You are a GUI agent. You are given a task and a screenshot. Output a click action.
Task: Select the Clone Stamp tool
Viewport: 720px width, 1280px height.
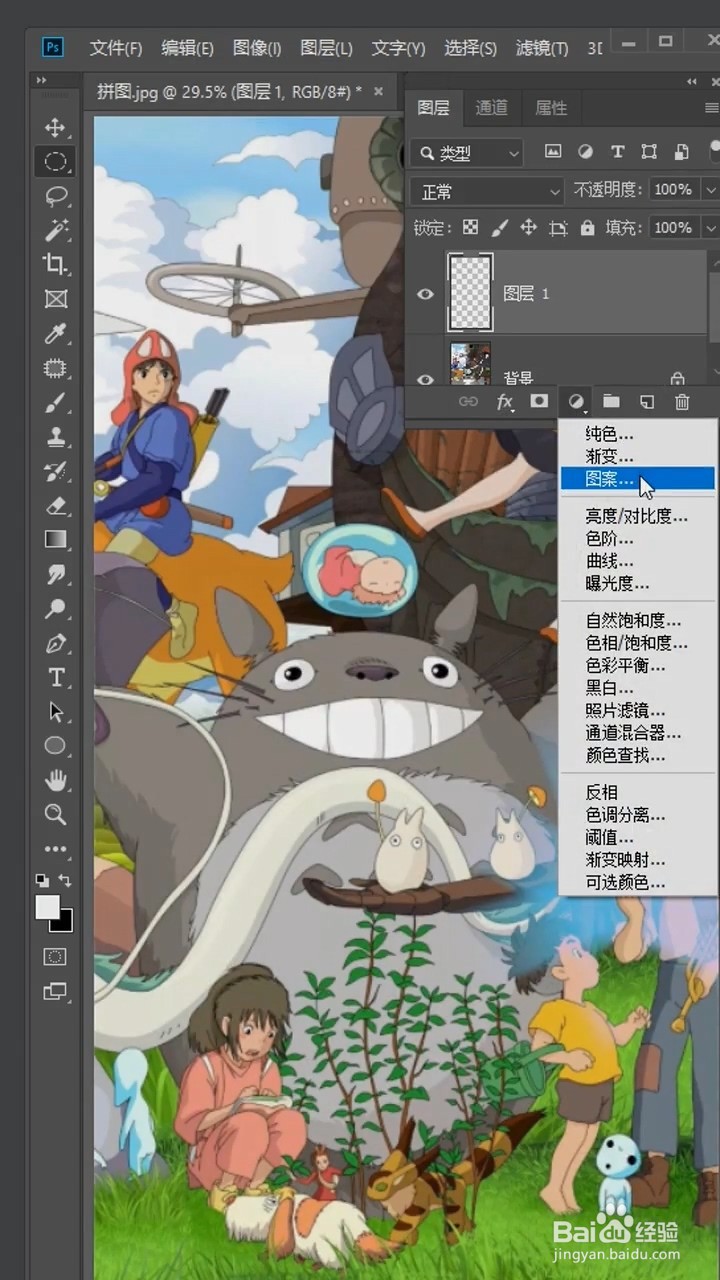(x=55, y=437)
